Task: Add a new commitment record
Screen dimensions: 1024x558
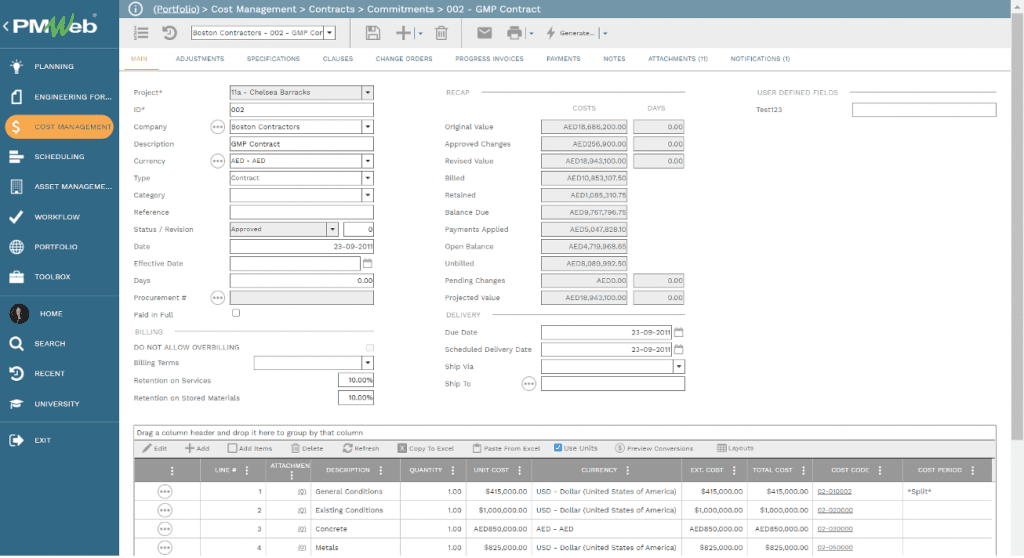Action: click(x=403, y=33)
